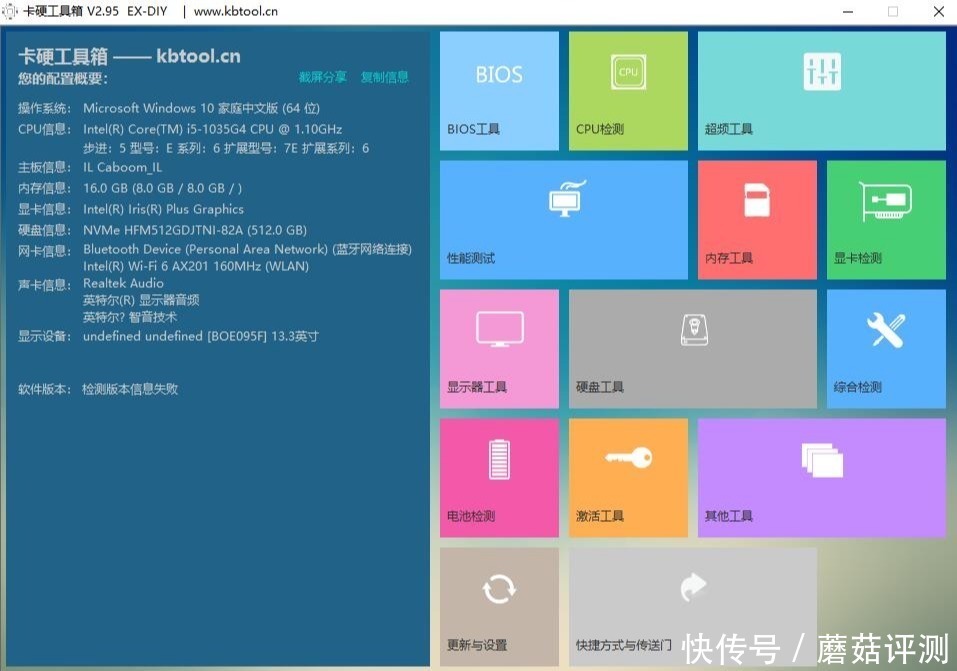
Task: Browse 其他工具 (Other Tools)
Action: 820,477
